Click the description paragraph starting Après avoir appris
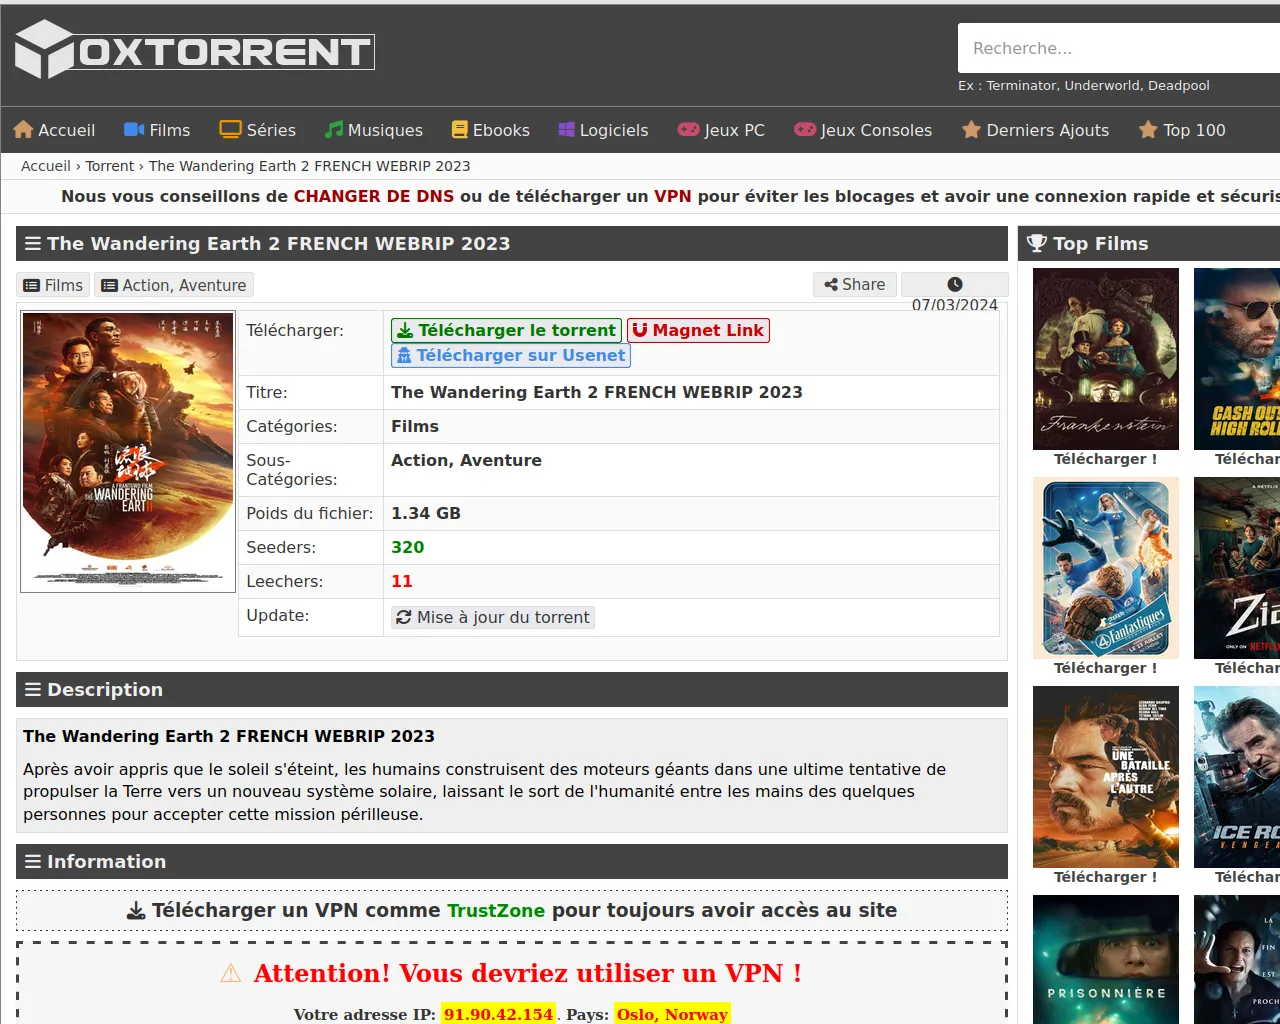The image size is (1280, 1024). pyautogui.click(x=485, y=792)
